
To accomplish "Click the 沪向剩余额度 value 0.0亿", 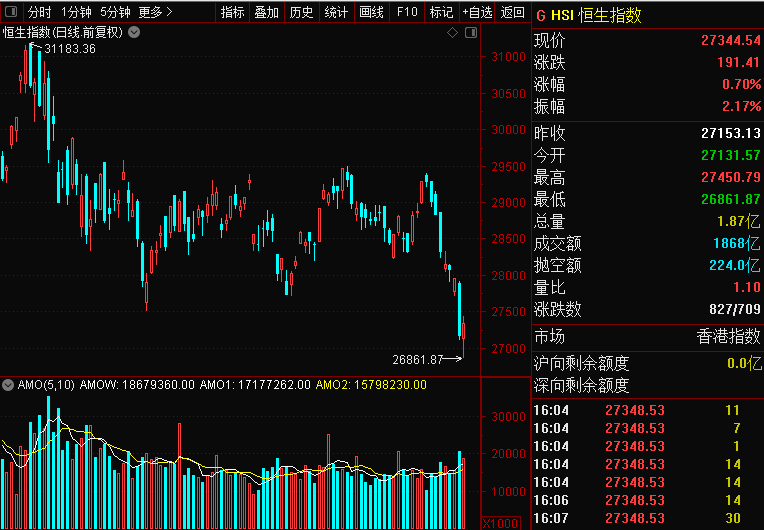I will point(744,363).
